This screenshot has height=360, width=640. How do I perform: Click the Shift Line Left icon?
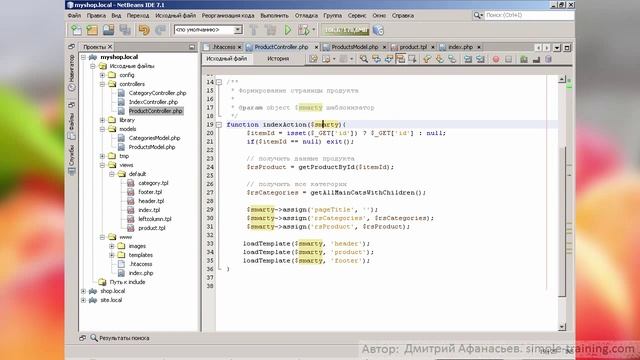point(468,59)
